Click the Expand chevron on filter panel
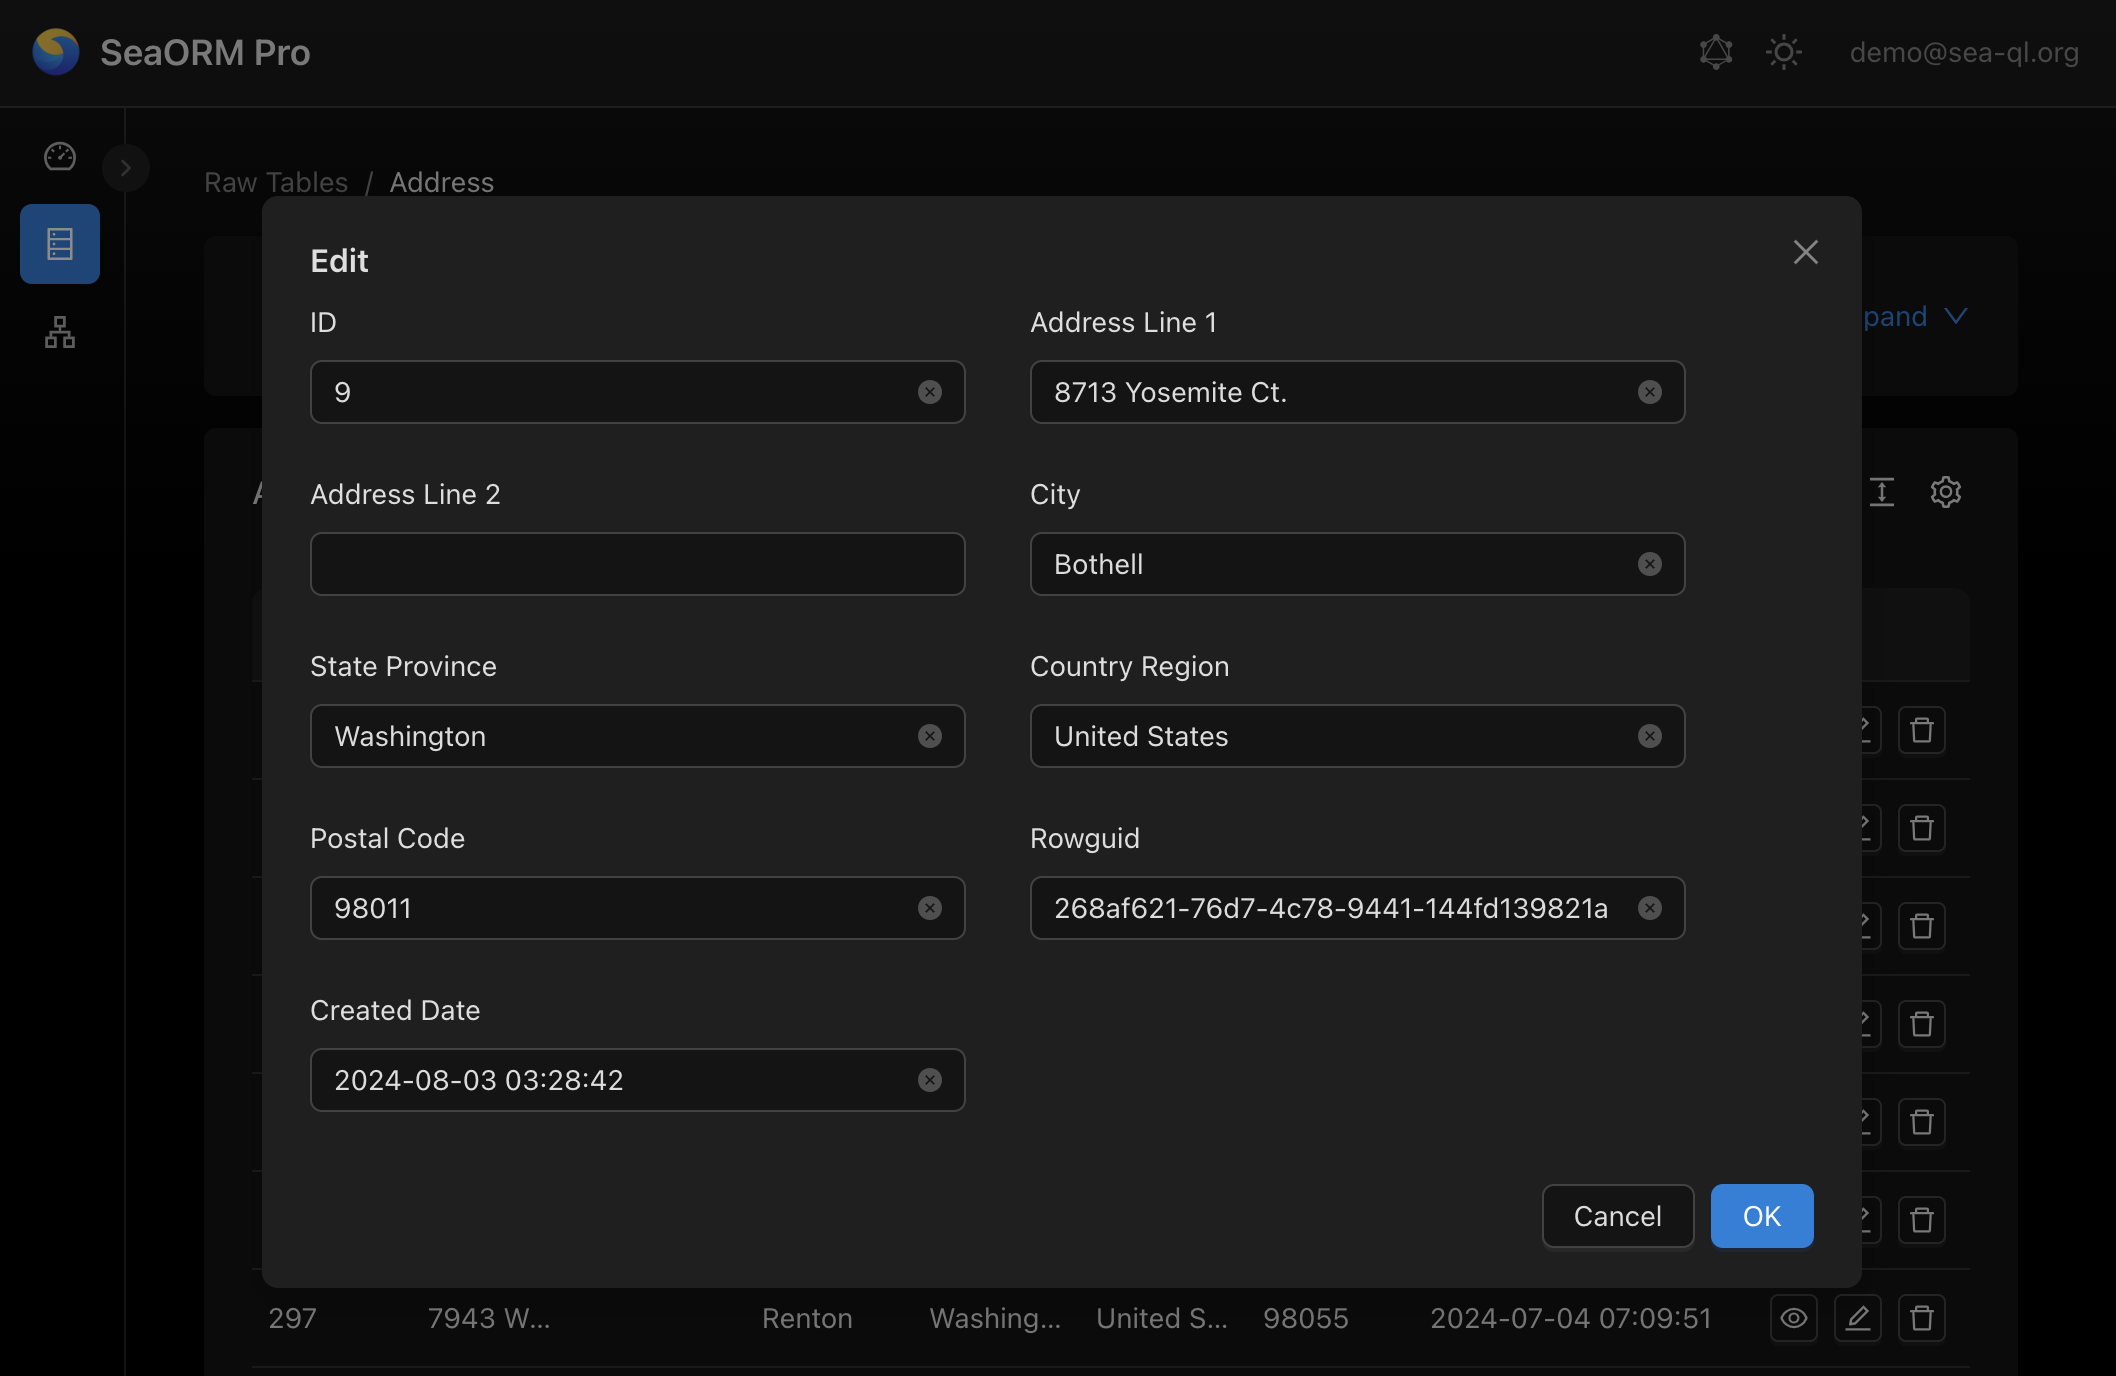This screenshot has height=1376, width=2116. pos(1956,316)
